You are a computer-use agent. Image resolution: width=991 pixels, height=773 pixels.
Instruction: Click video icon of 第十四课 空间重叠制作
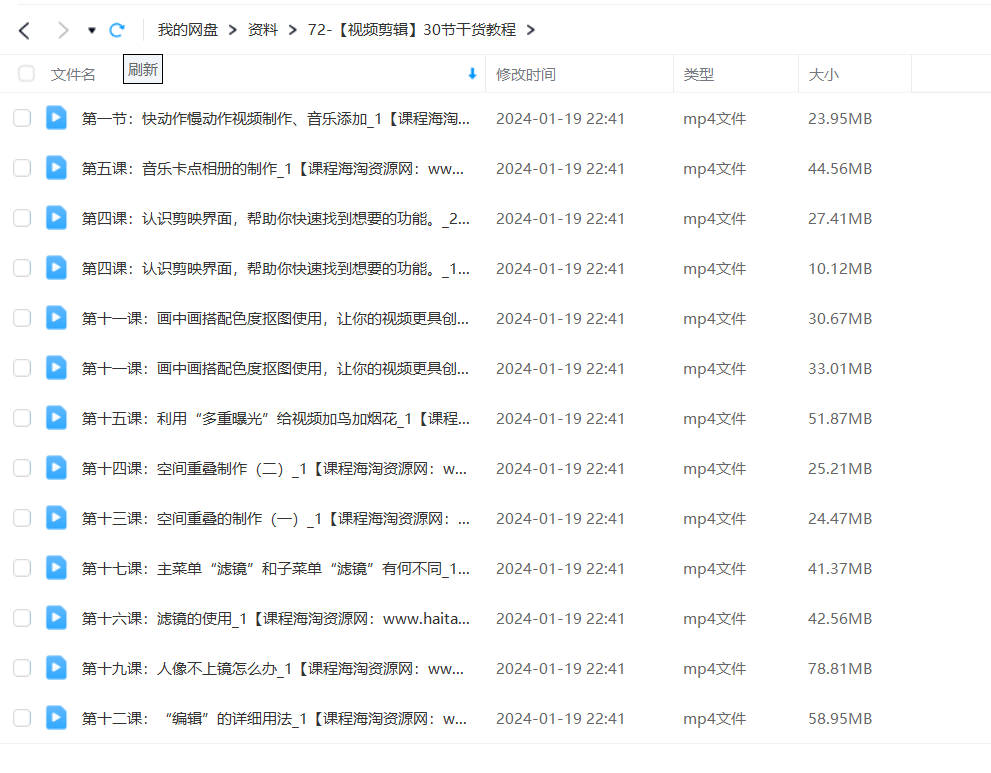56,467
